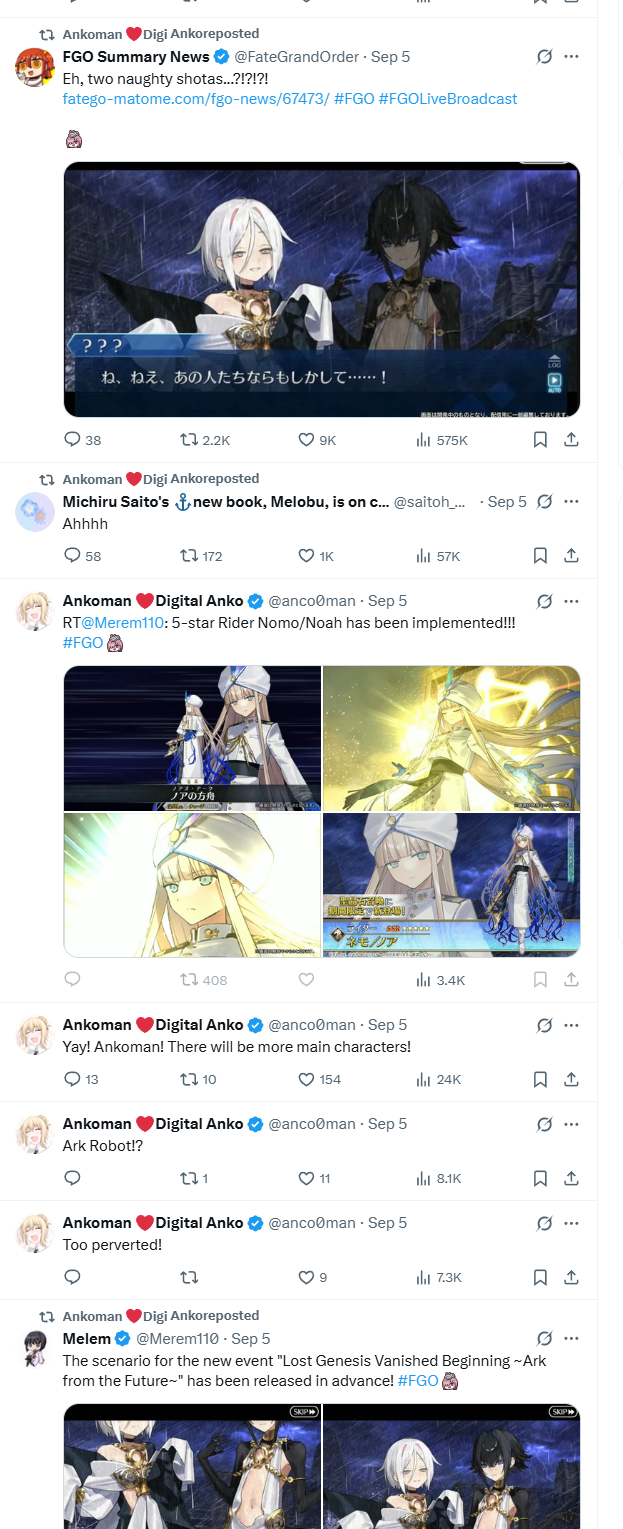The image size is (623, 1529).
Task: Share the Michiru Saito tweet
Action: (571, 556)
